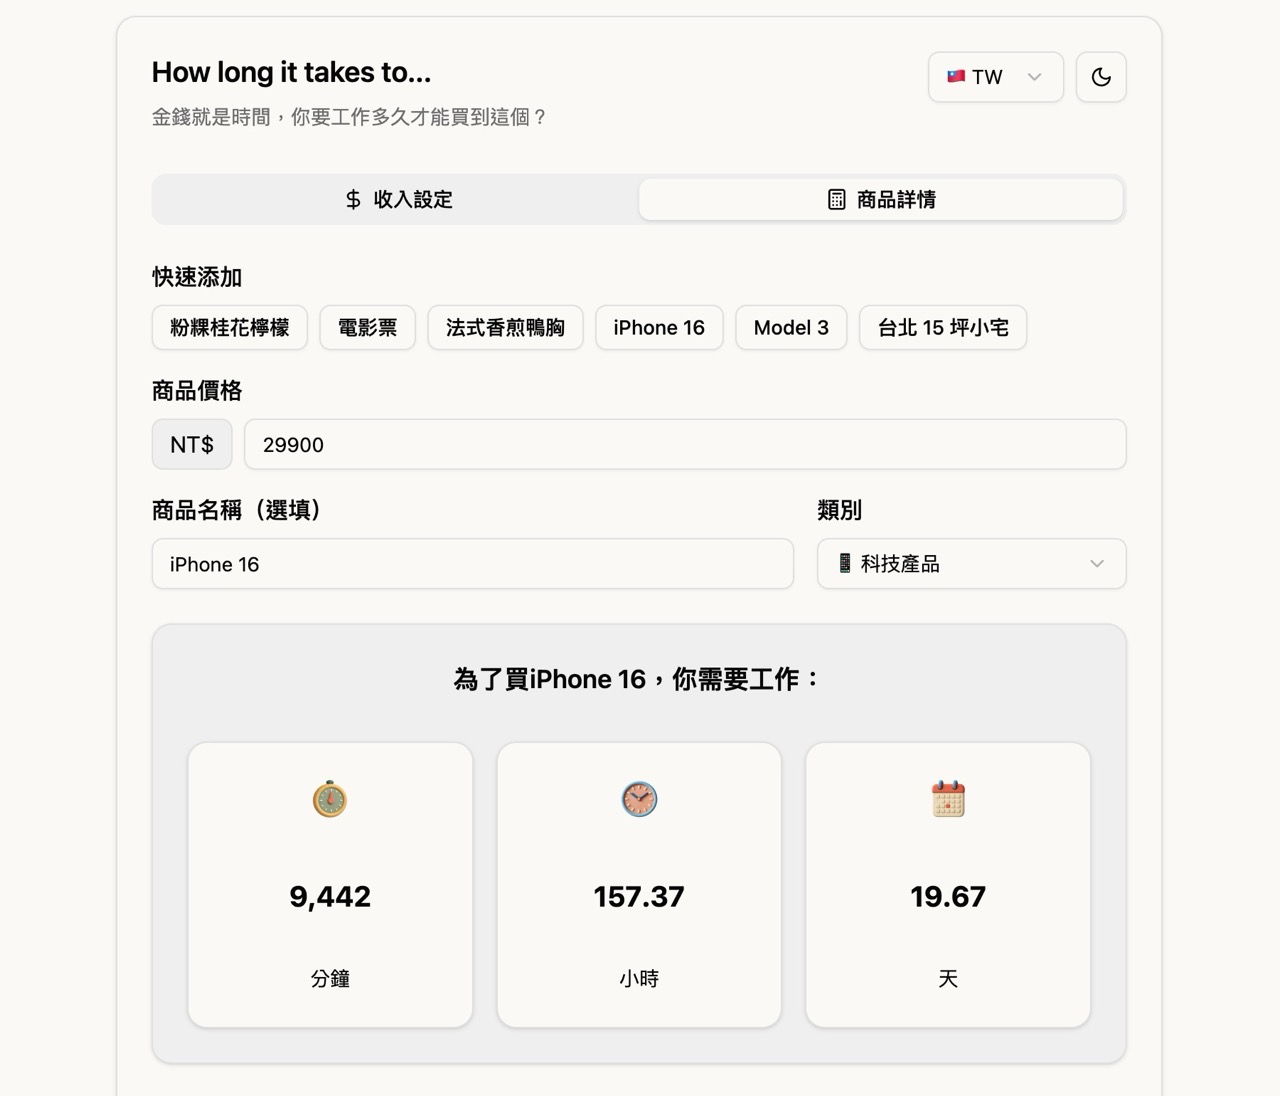Switch to 收入設定 tab
Image resolution: width=1280 pixels, height=1096 pixels.
click(x=397, y=199)
